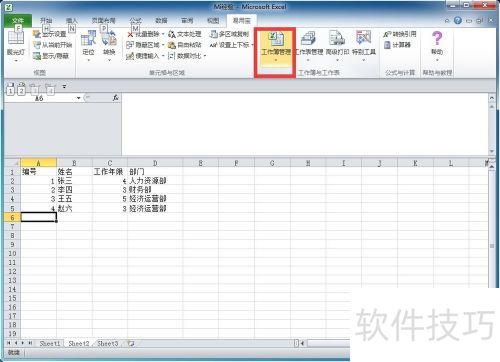Image resolution: width=500 pixels, height=362 pixels.
Task: Go to last sheet with navigation arrow
Action: click(x=30, y=343)
